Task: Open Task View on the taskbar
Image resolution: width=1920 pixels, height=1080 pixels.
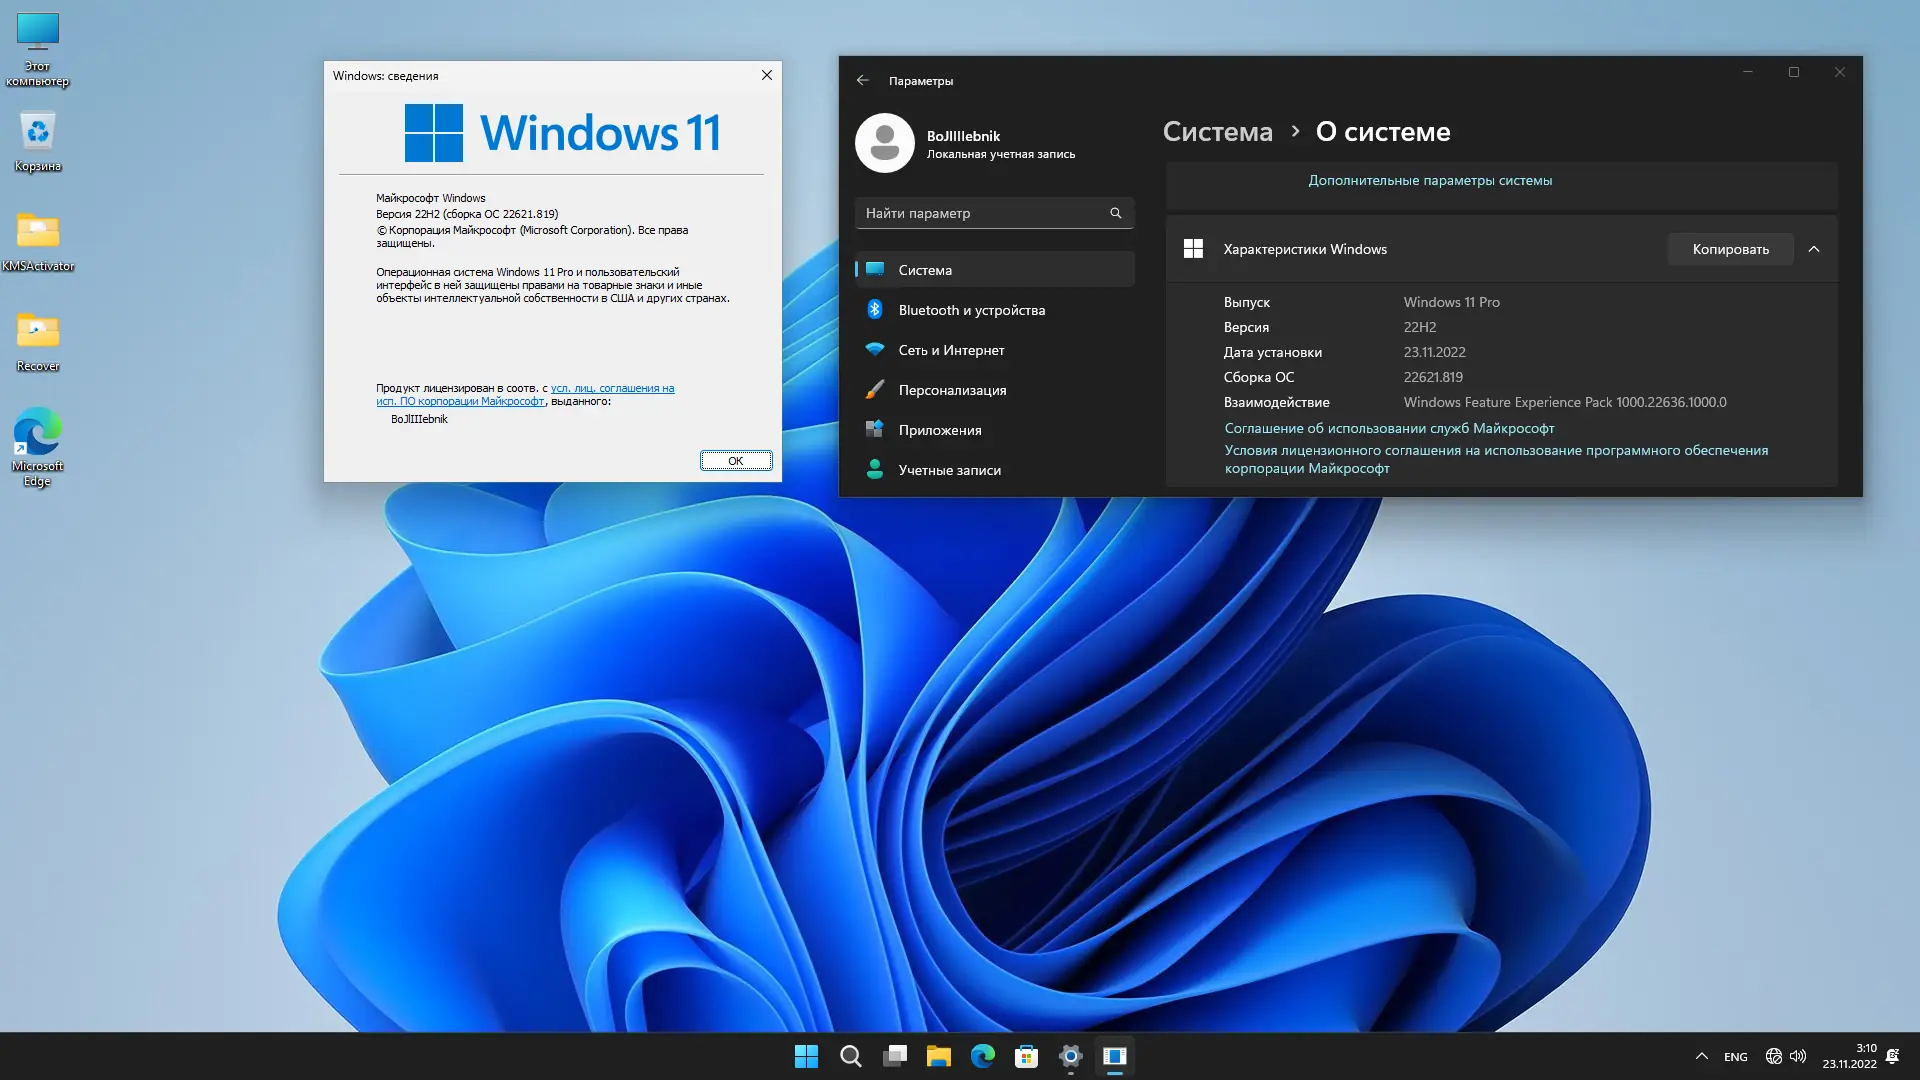Action: [x=895, y=1056]
